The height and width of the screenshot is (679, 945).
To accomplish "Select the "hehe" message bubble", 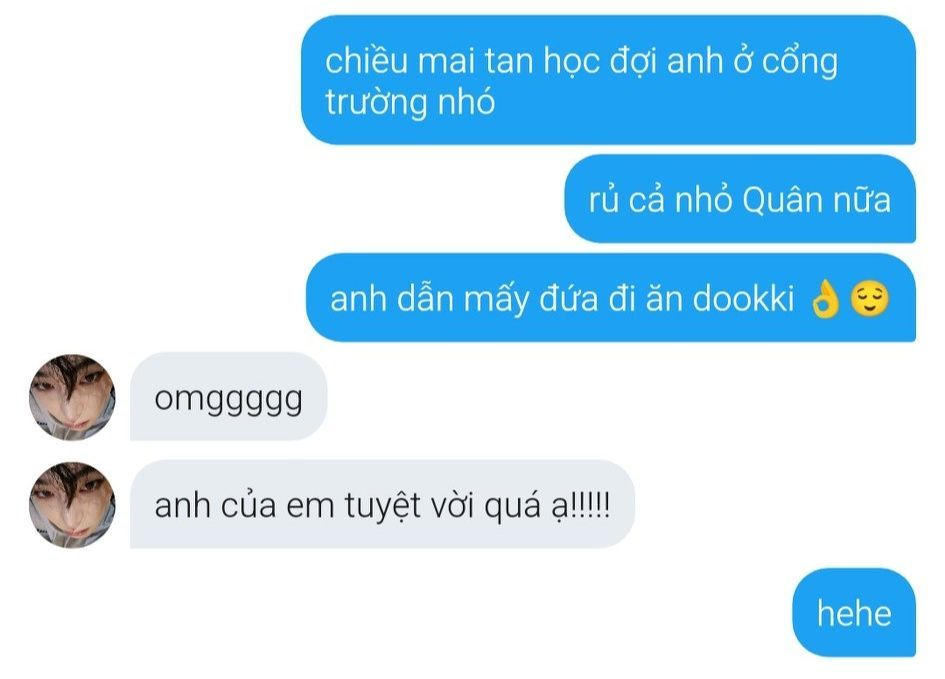I will (x=854, y=612).
